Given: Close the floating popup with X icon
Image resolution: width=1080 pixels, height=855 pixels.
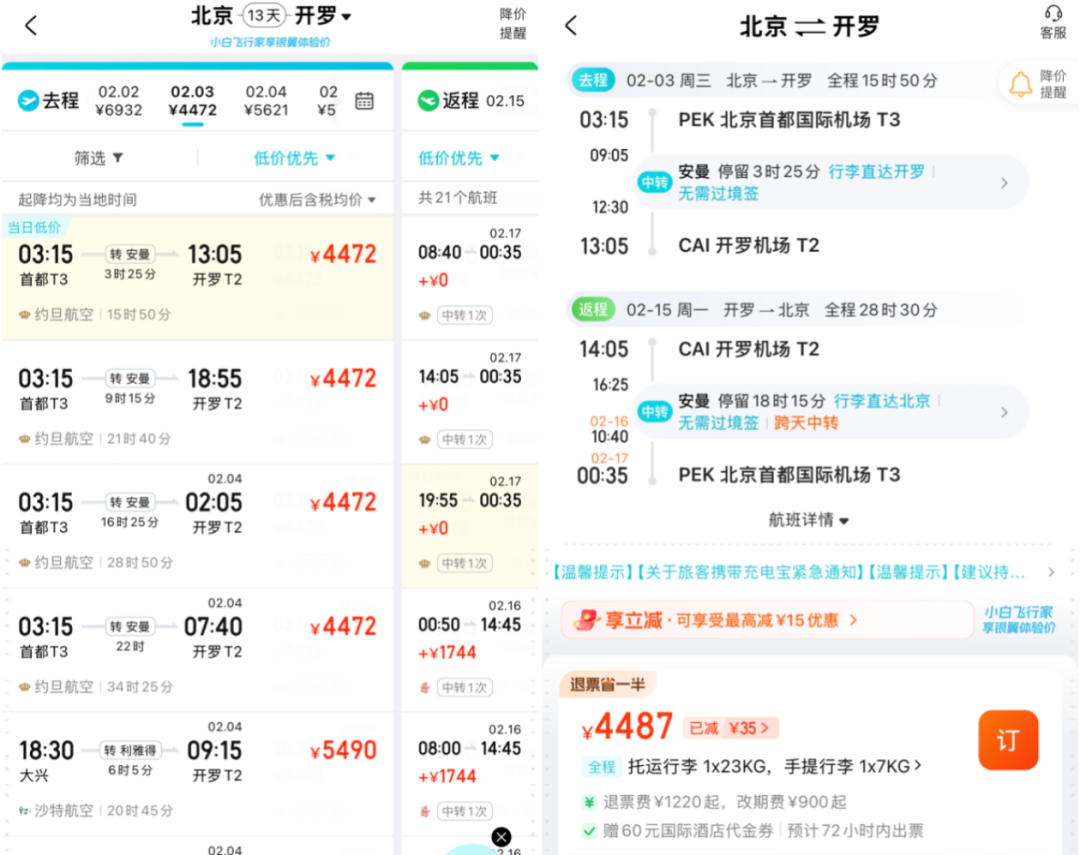Looking at the screenshot, I should 501,837.
